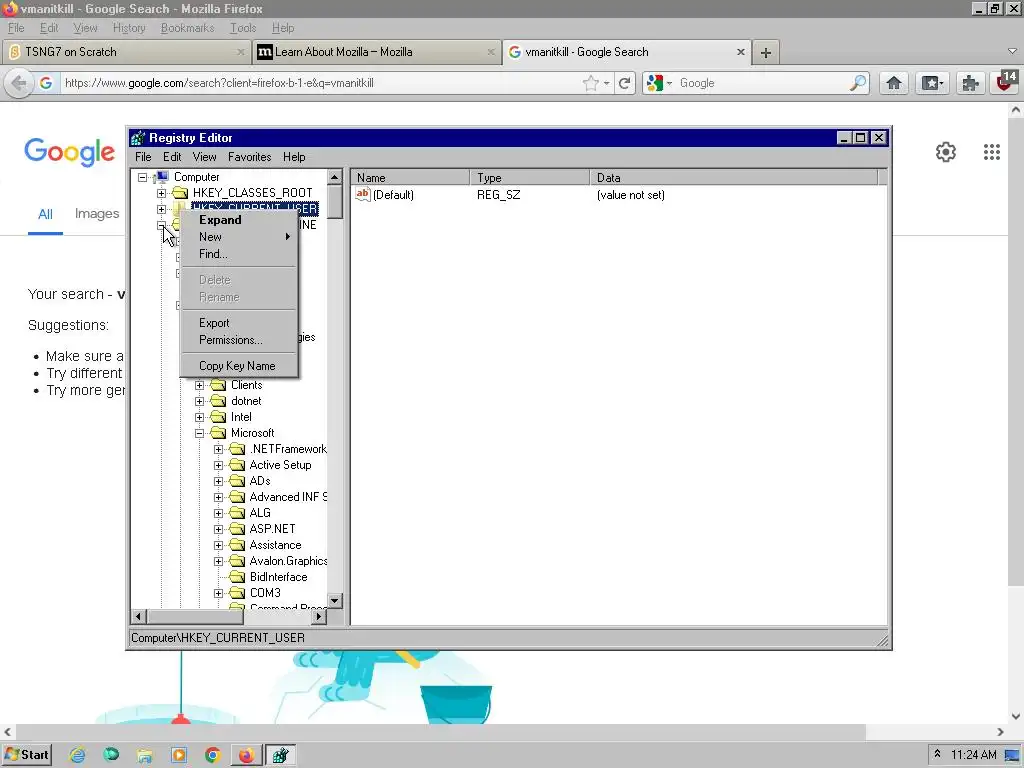Expand the Intel key
Viewport: 1024px width, 768px height.
[200, 417]
